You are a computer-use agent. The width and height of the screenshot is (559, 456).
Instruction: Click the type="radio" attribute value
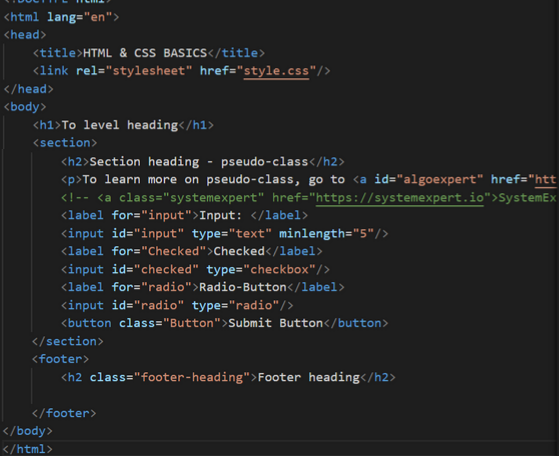pyautogui.click(x=253, y=305)
